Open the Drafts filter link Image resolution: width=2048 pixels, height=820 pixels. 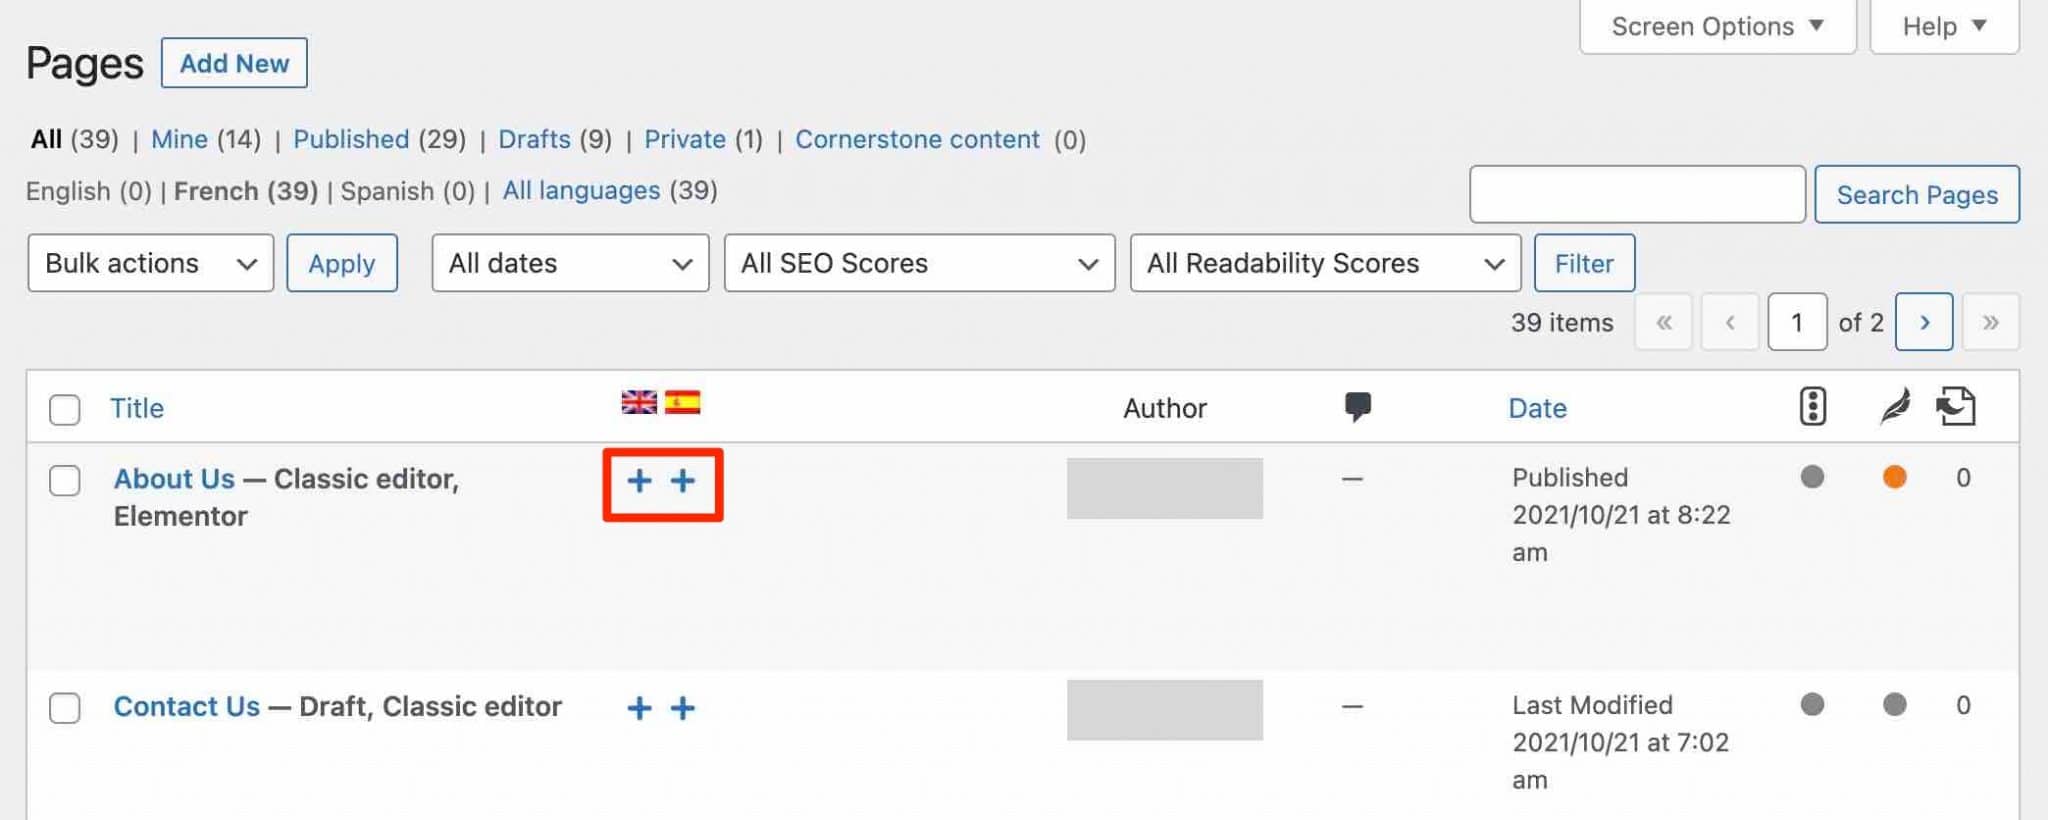click(535, 139)
